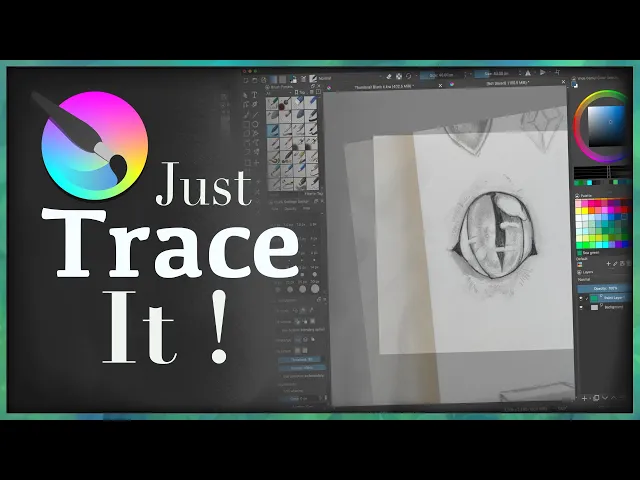The width and height of the screenshot is (640, 480).
Task: Add a new color to the palette
Action: click(609, 264)
